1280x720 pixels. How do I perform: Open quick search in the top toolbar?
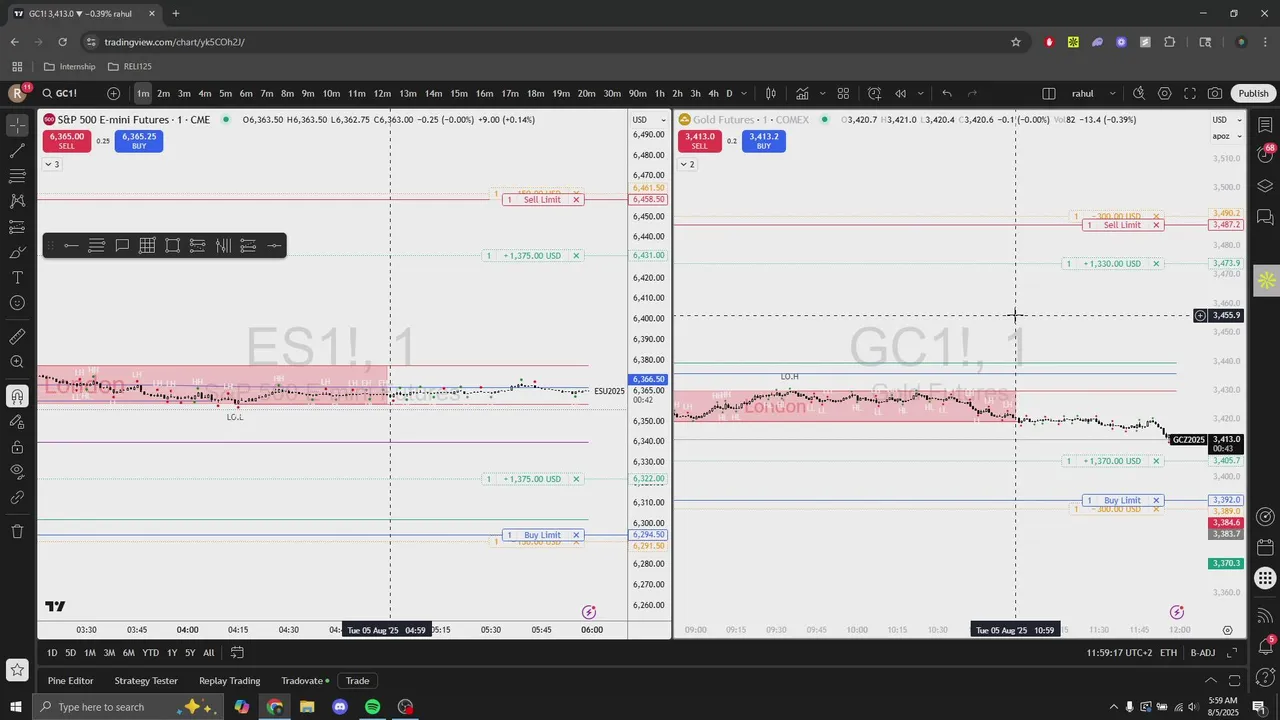pyautogui.click(x=1139, y=93)
